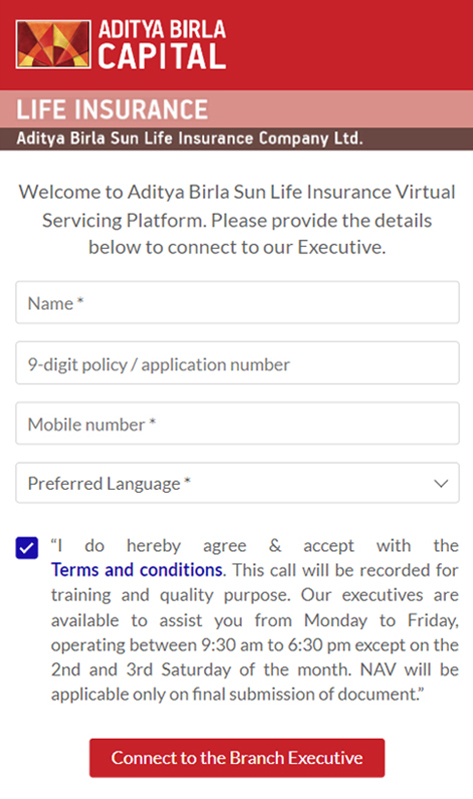Focus the 9-digit policy / application number field

click(x=237, y=363)
